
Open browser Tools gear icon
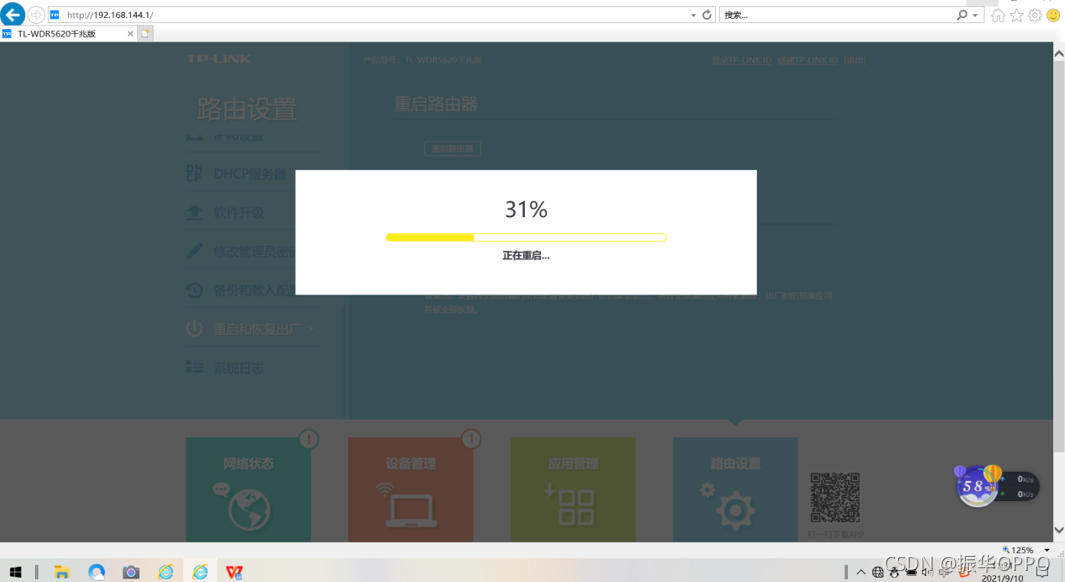point(1034,16)
